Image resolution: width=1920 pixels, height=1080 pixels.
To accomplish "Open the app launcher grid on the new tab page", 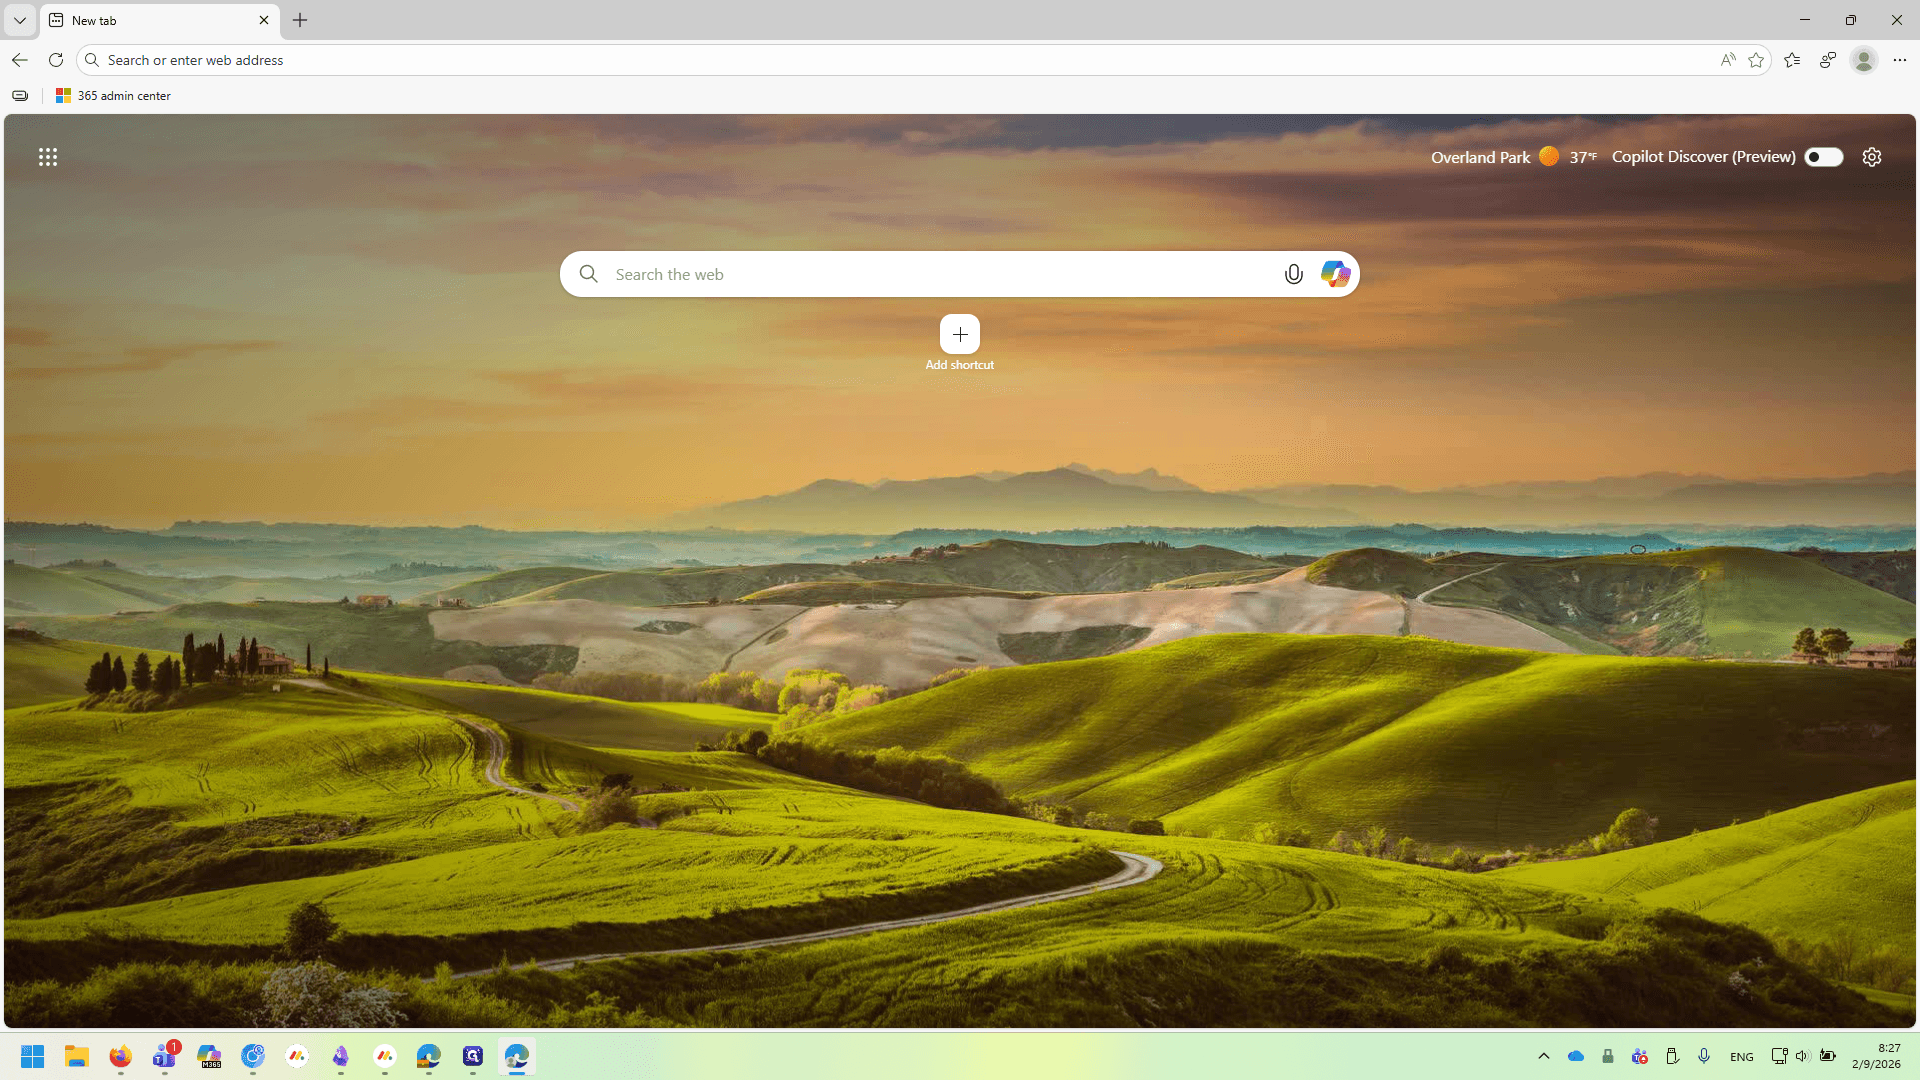I will click(48, 157).
